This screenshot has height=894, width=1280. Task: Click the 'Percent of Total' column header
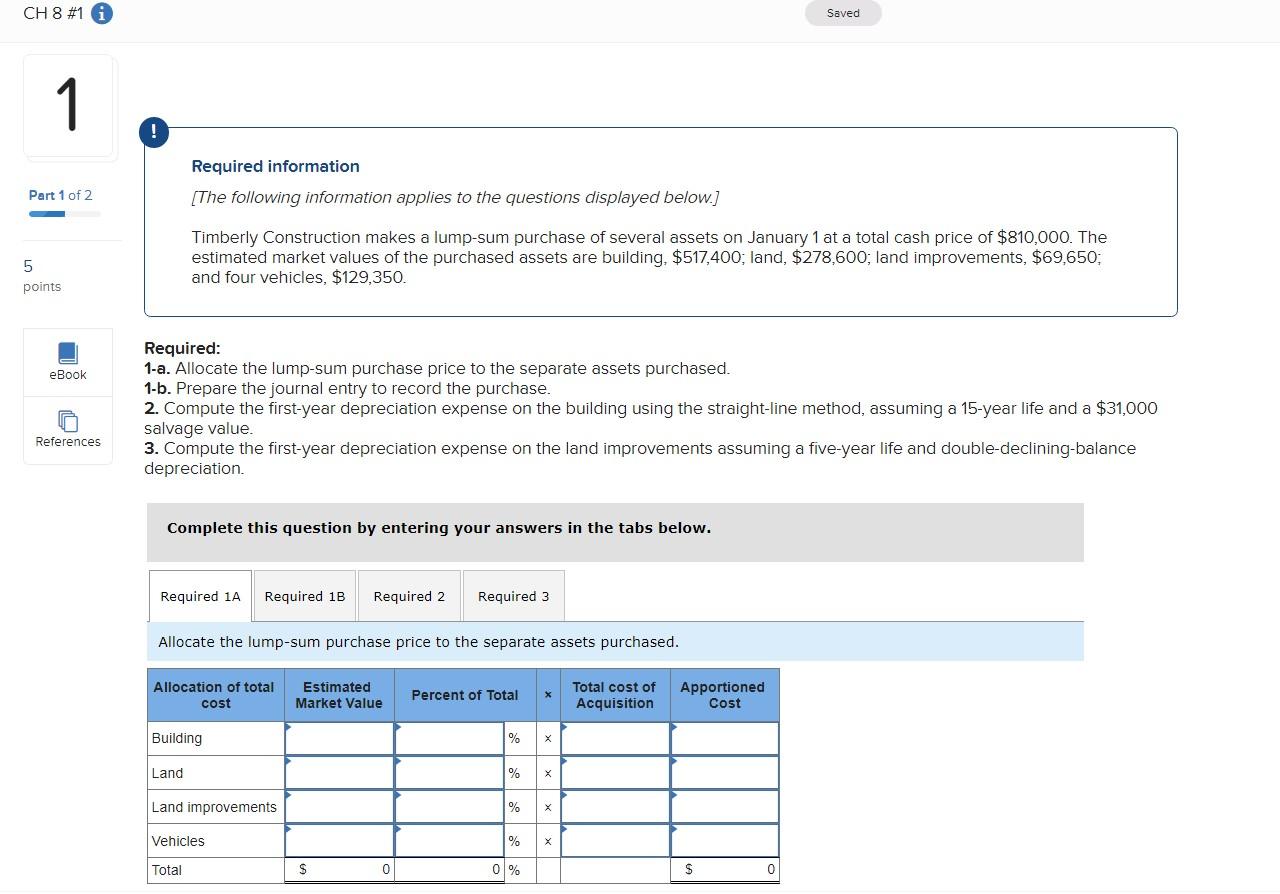point(465,695)
